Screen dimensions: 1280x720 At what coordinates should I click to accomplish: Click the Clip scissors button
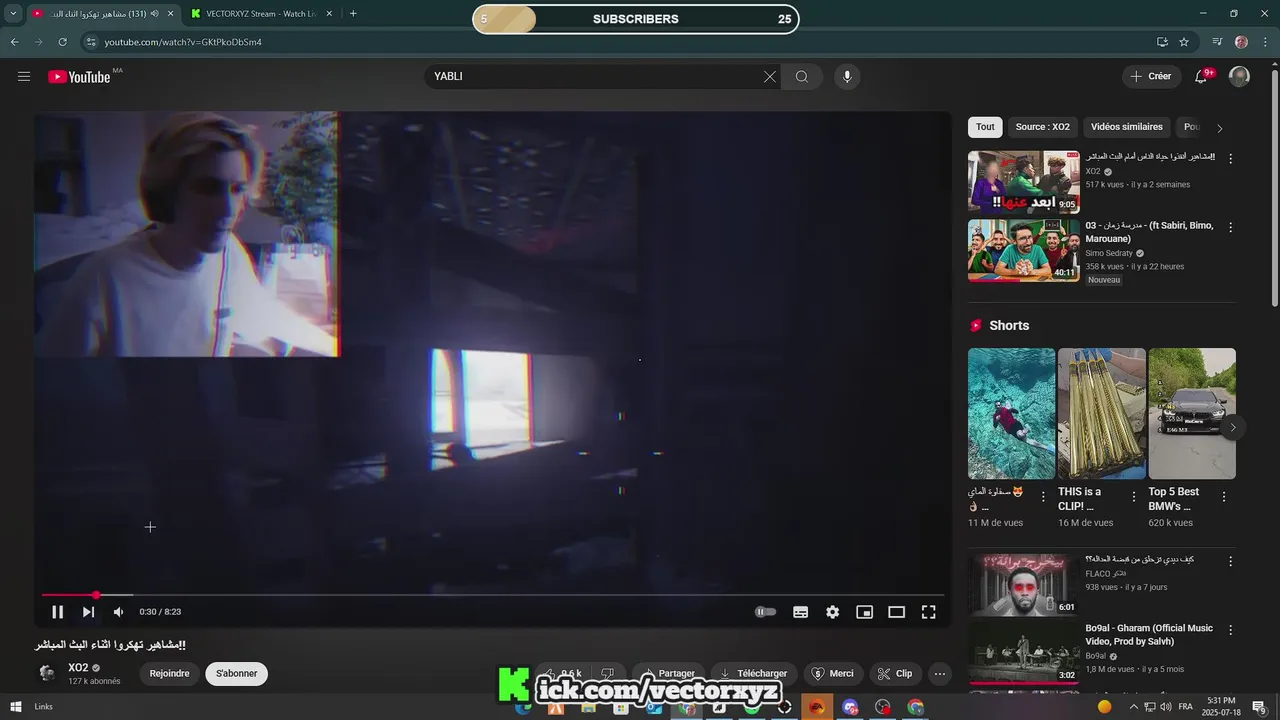pyautogui.click(x=895, y=674)
